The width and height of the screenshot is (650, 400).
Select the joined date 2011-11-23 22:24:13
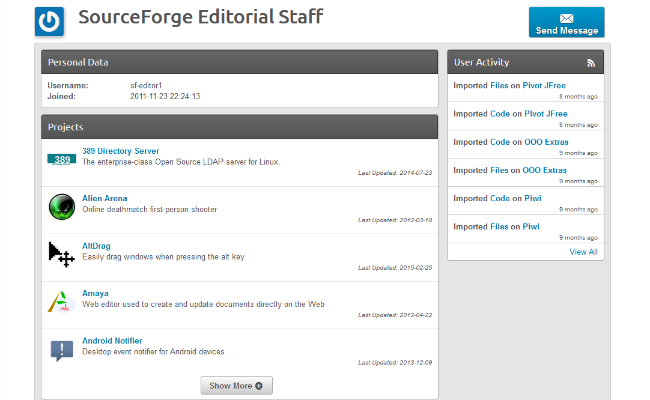pyautogui.click(x=165, y=96)
